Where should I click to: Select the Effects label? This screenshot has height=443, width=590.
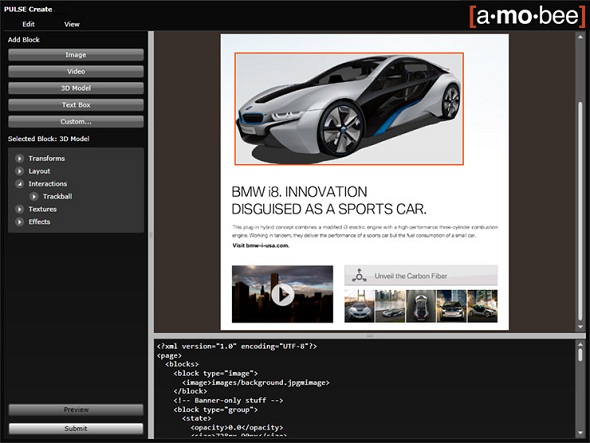click(39, 222)
